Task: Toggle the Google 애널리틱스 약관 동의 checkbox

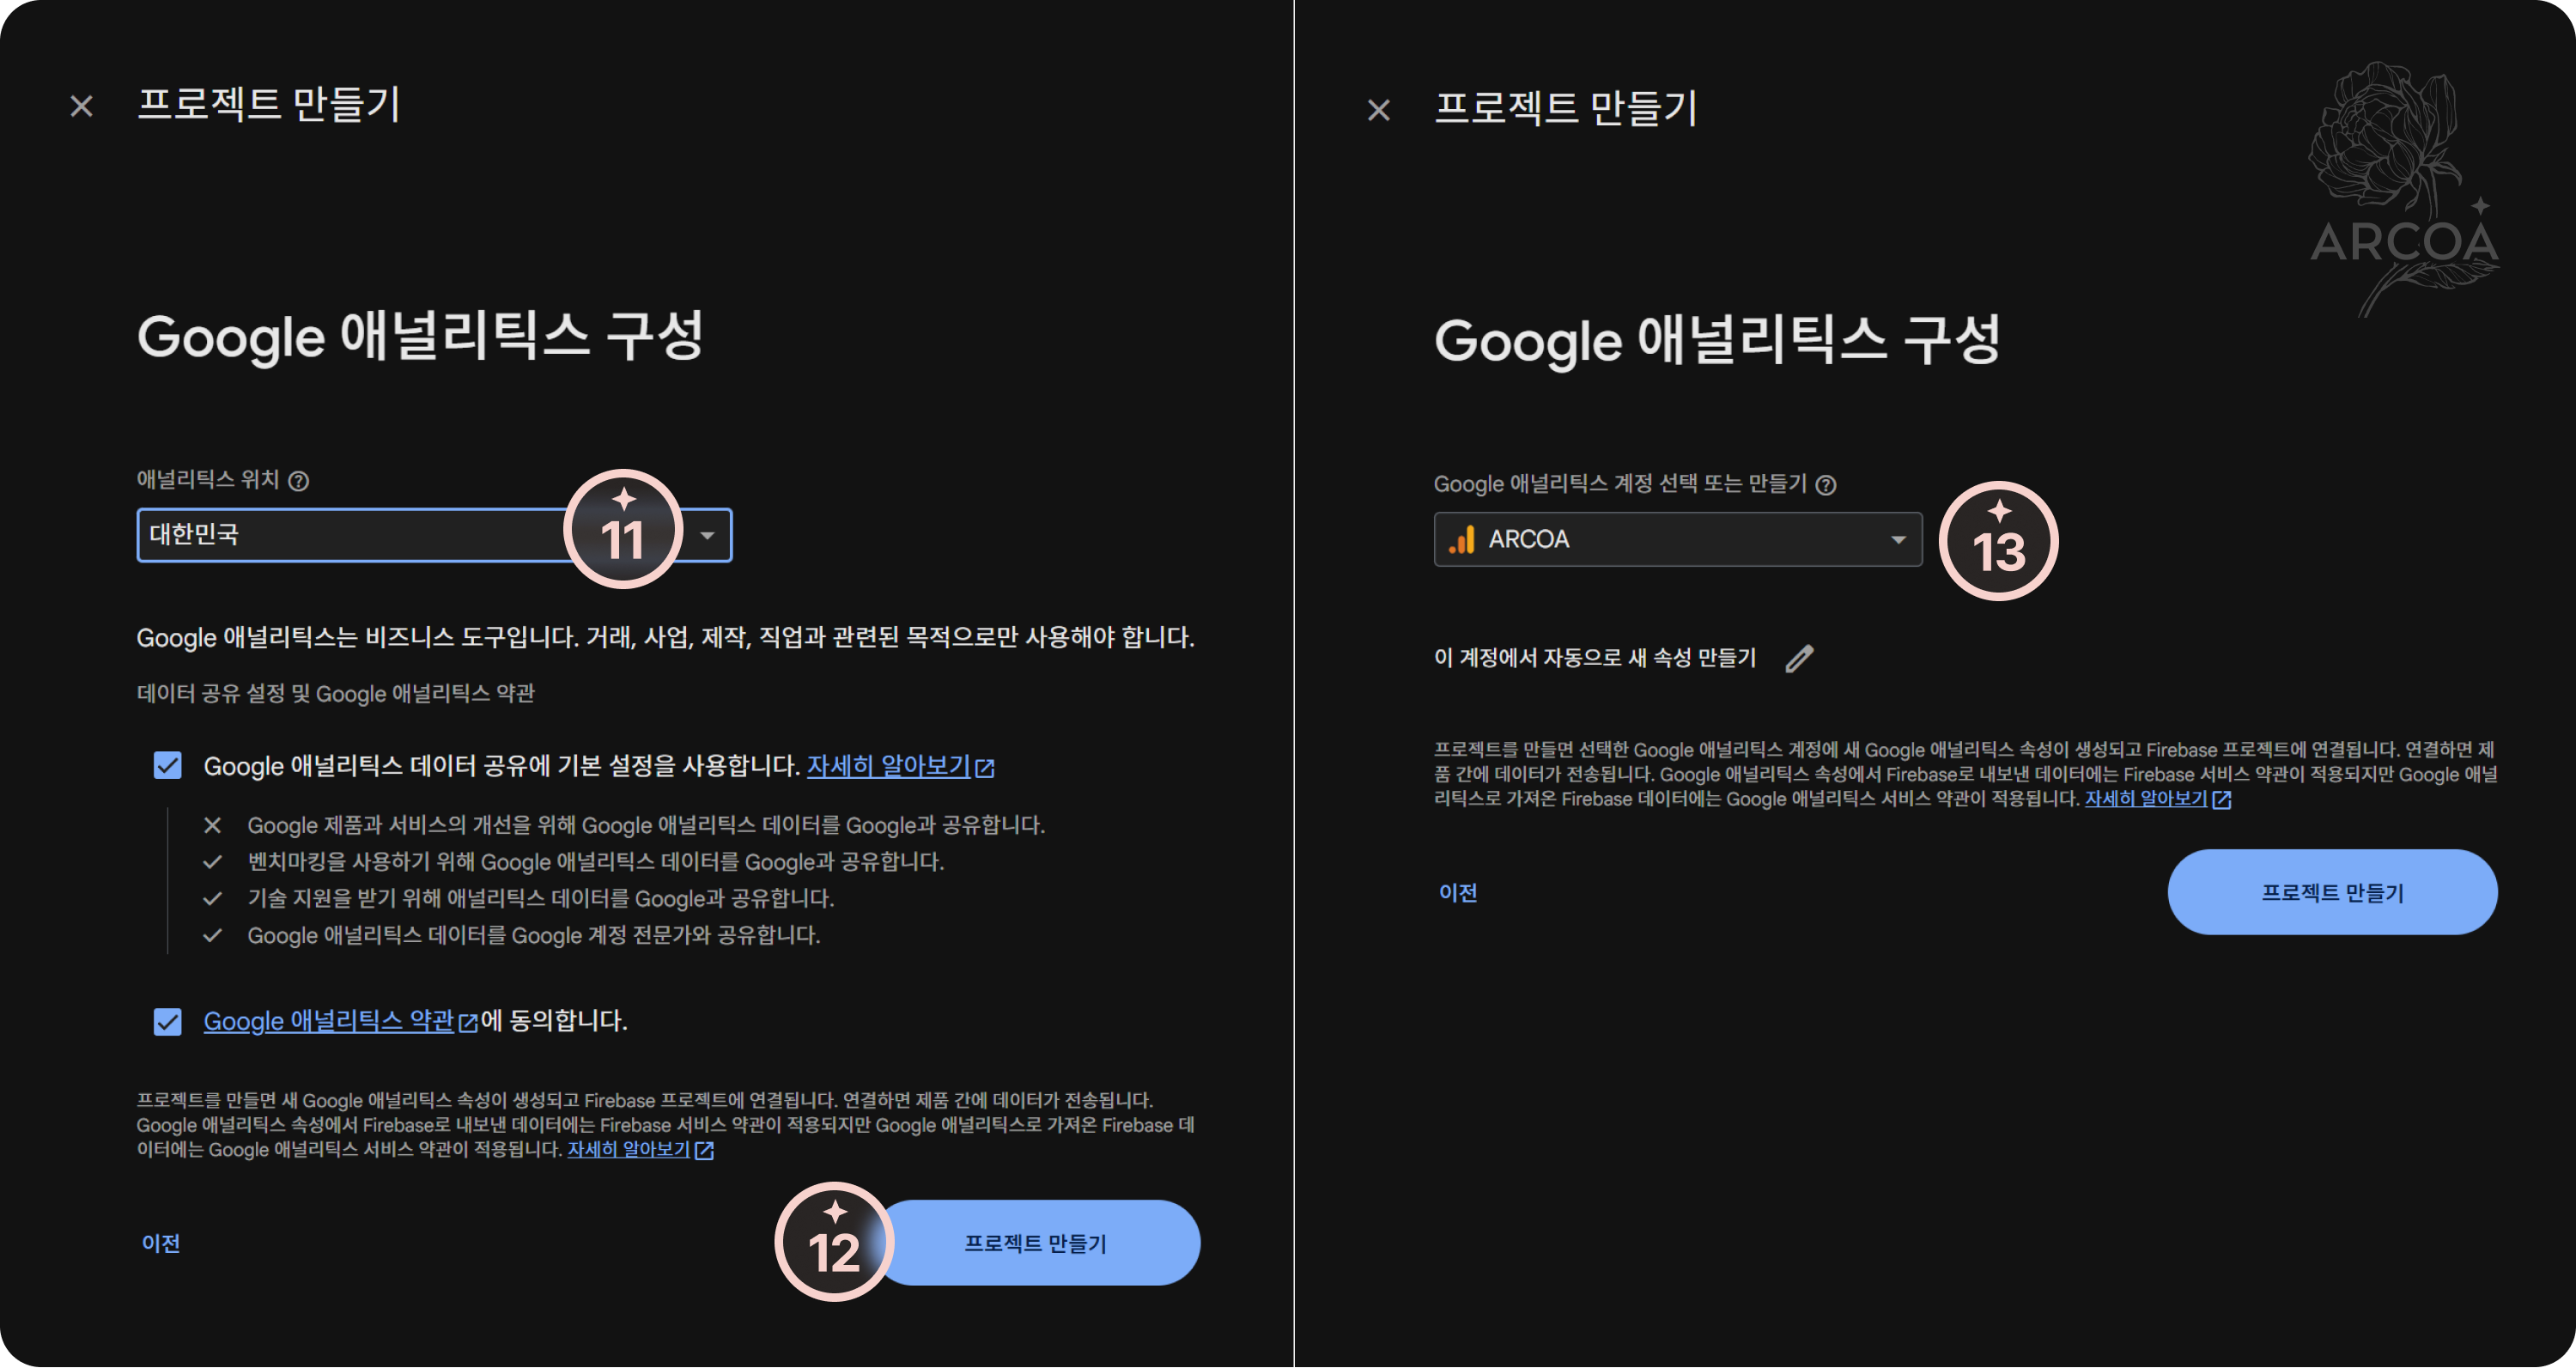Action: tap(168, 1021)
